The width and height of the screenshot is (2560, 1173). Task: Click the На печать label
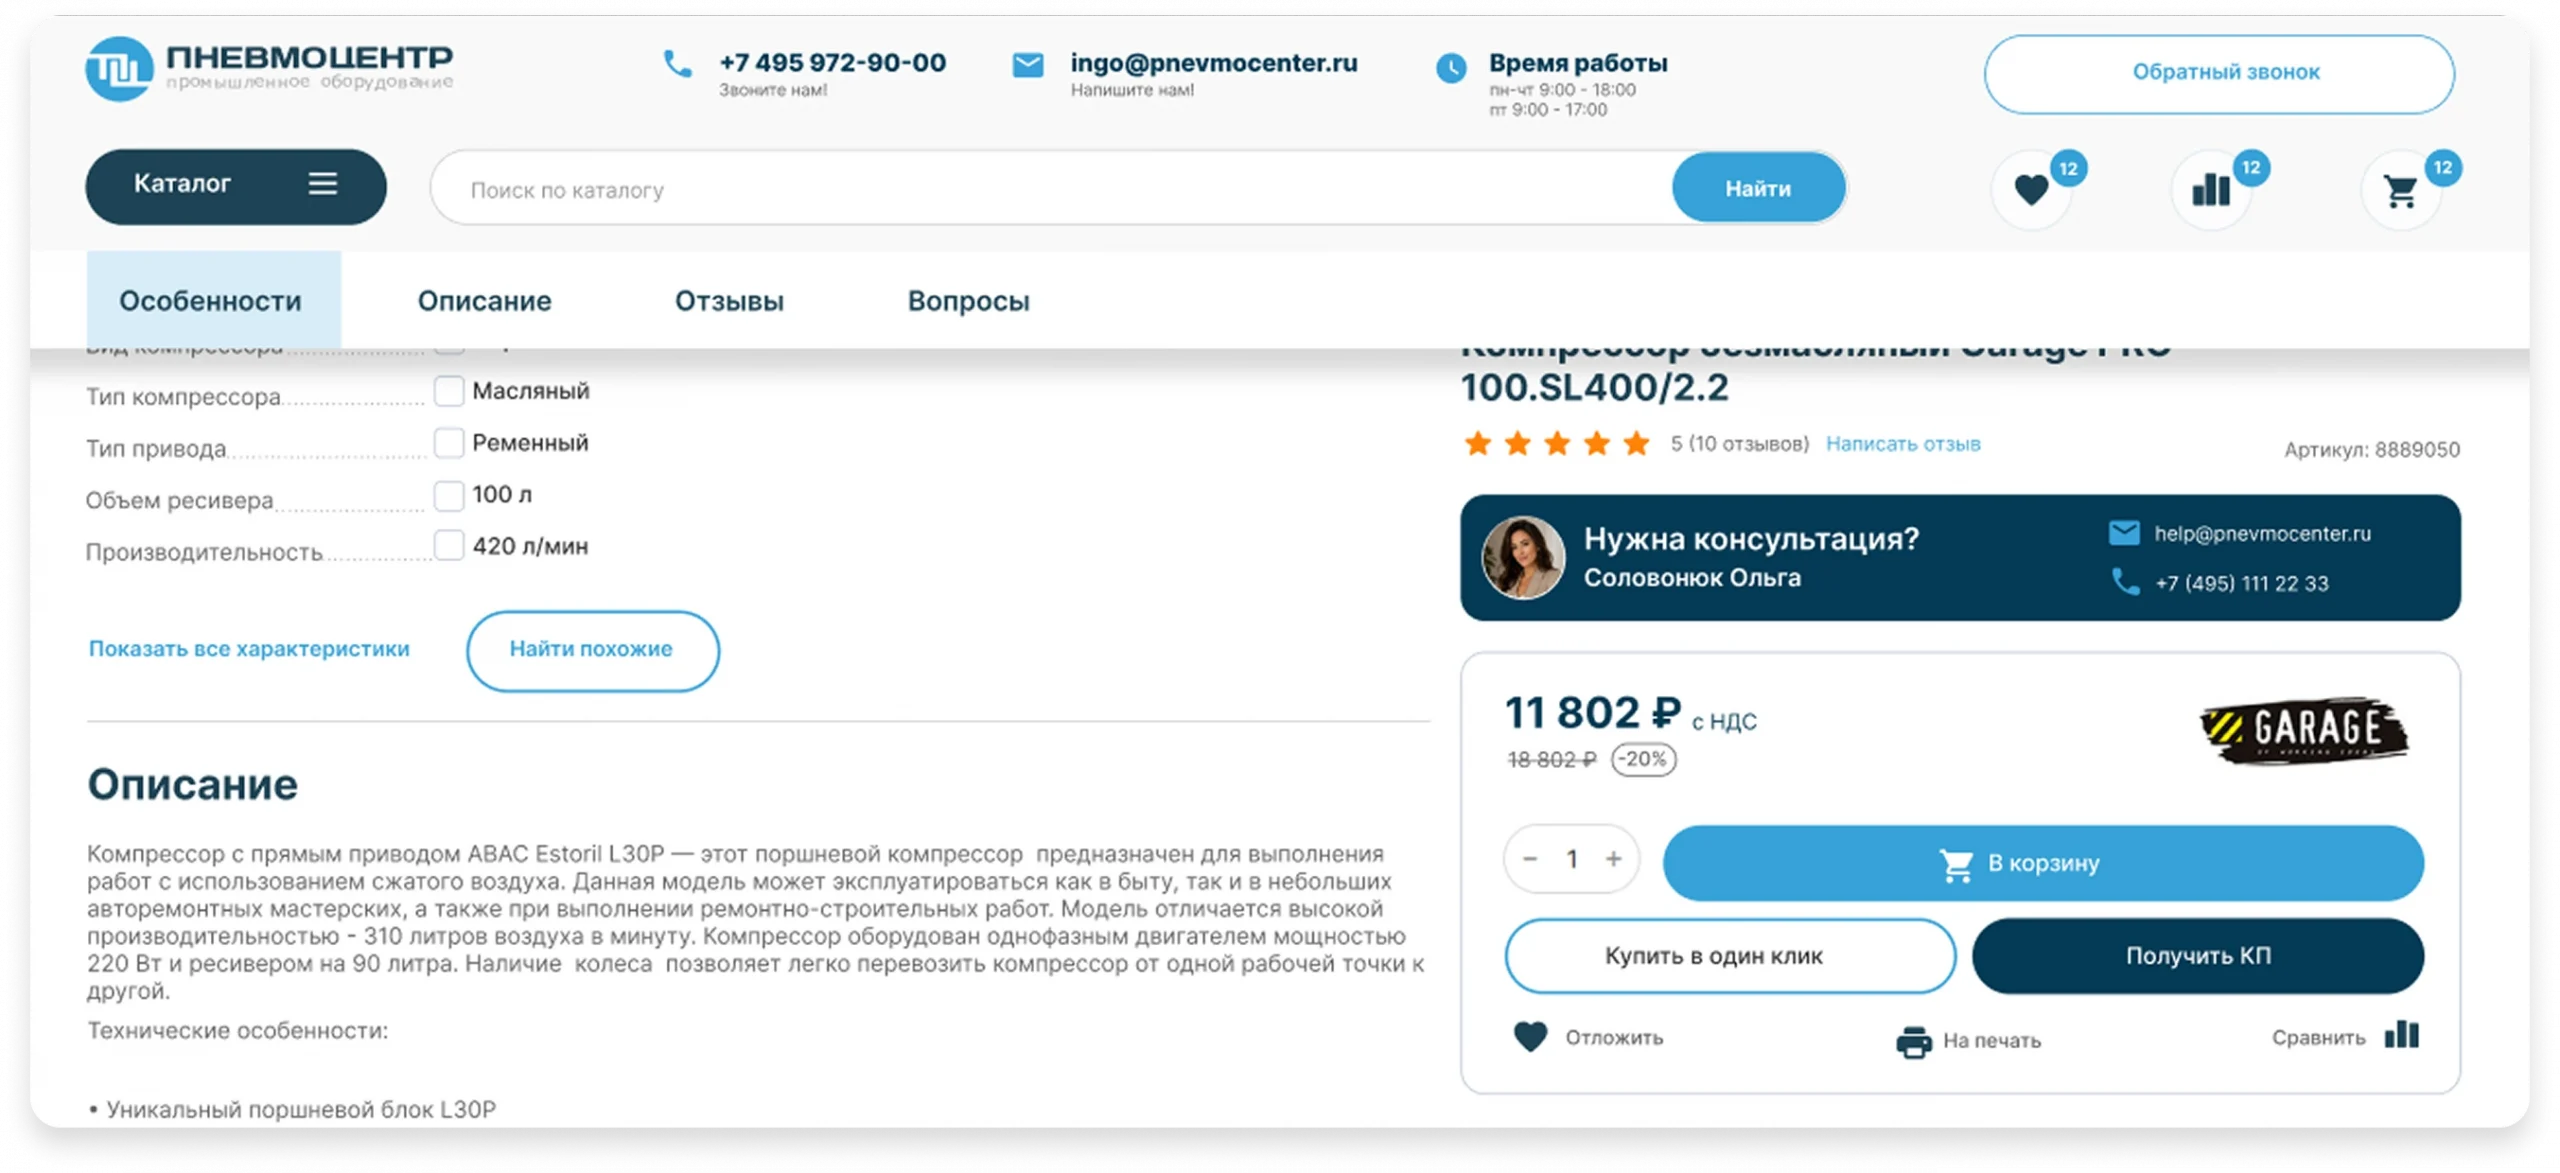[1991, 1041]
